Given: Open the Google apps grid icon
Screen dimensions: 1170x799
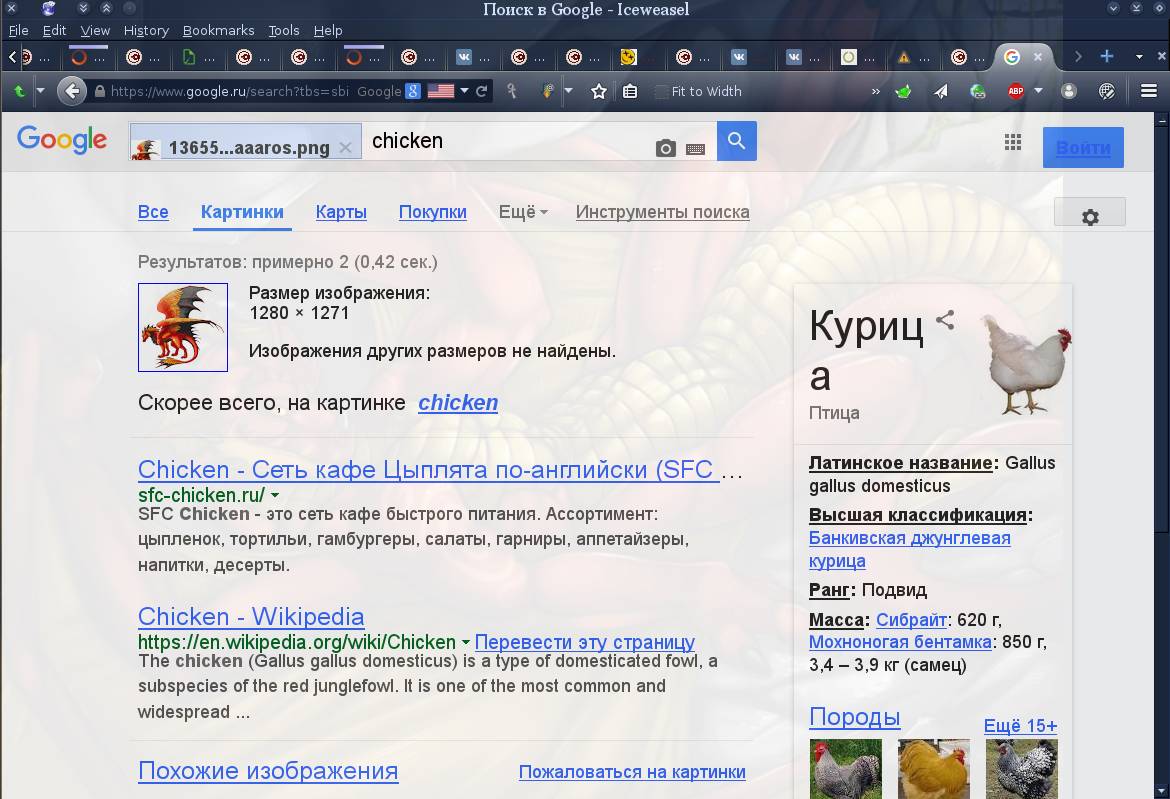Looking at the screenshot, I should [1013, 142].
